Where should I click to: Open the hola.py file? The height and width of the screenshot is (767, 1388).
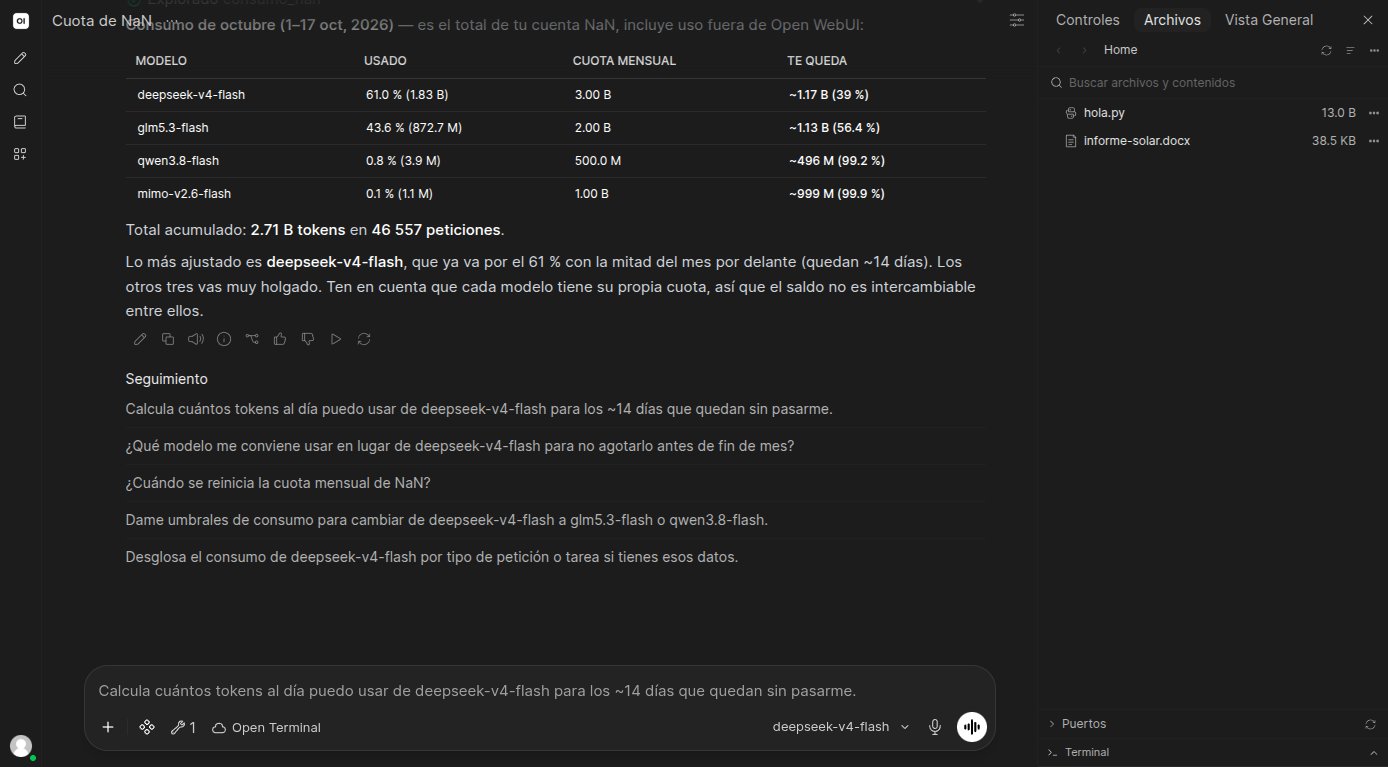pyautogui.click(x=1104, y=113)
